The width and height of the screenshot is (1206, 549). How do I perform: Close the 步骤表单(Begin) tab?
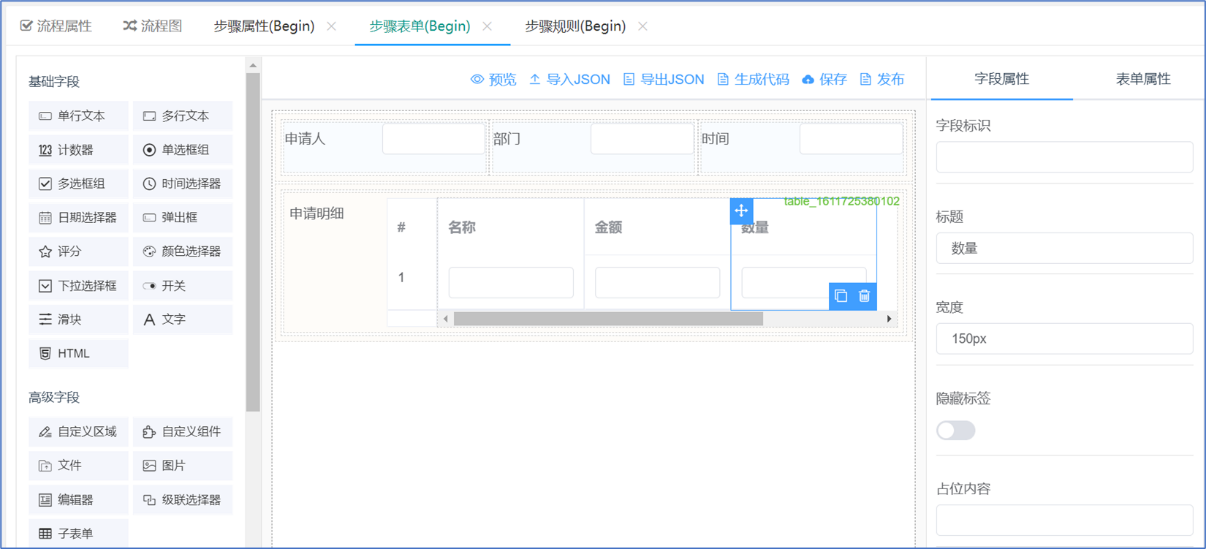(487, 27)
